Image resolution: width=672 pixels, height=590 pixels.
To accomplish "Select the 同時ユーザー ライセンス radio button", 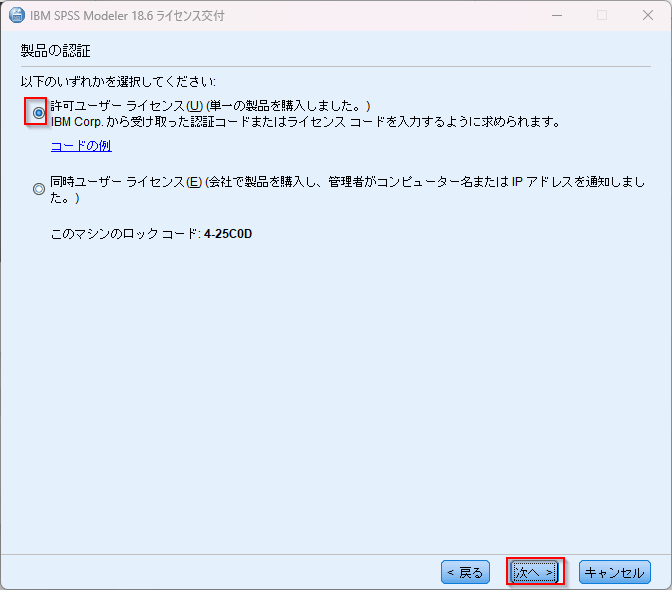I will 39,189.
